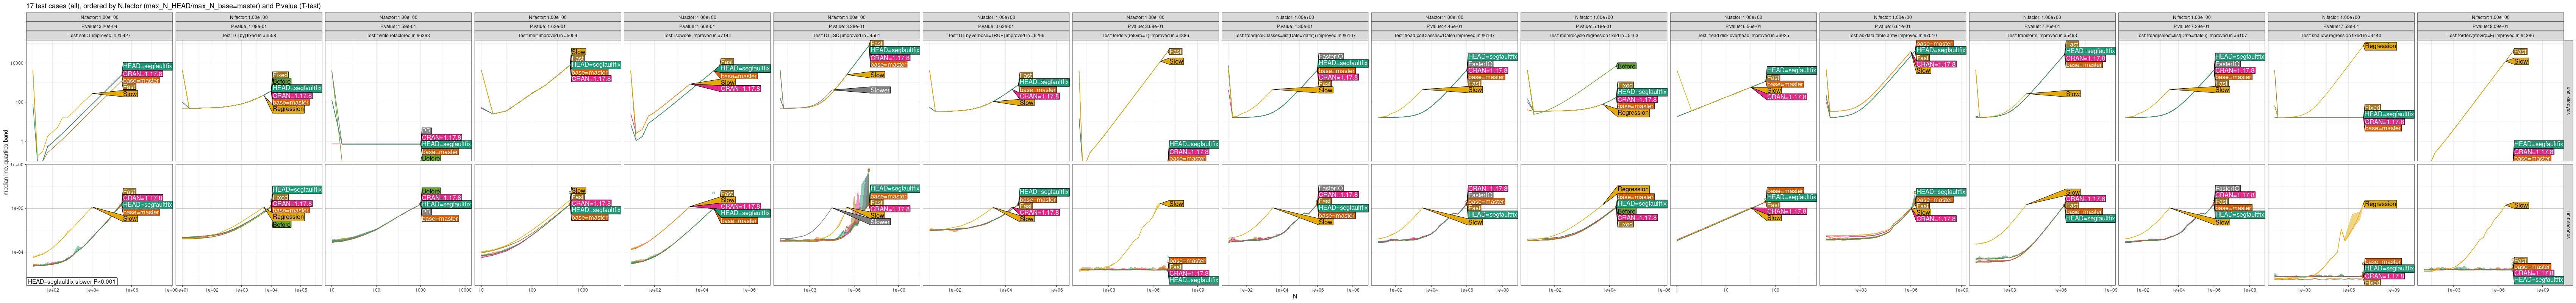Click the 'Regression' label in the shallow regression bottom panel
Screen dimensions: 2576x303
point(2380,204)
